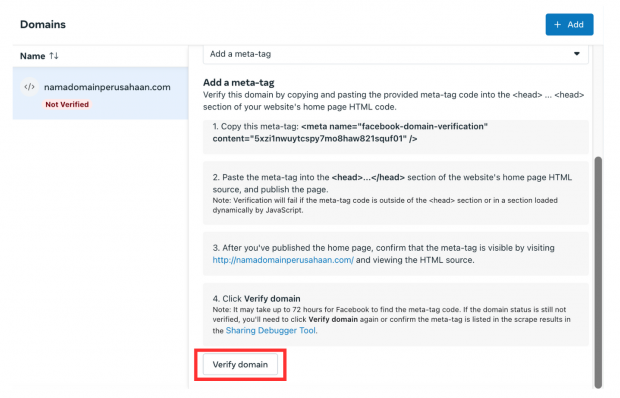Click the vertical scrollbar thumb

pyautogui.click(x=598, y=272)
